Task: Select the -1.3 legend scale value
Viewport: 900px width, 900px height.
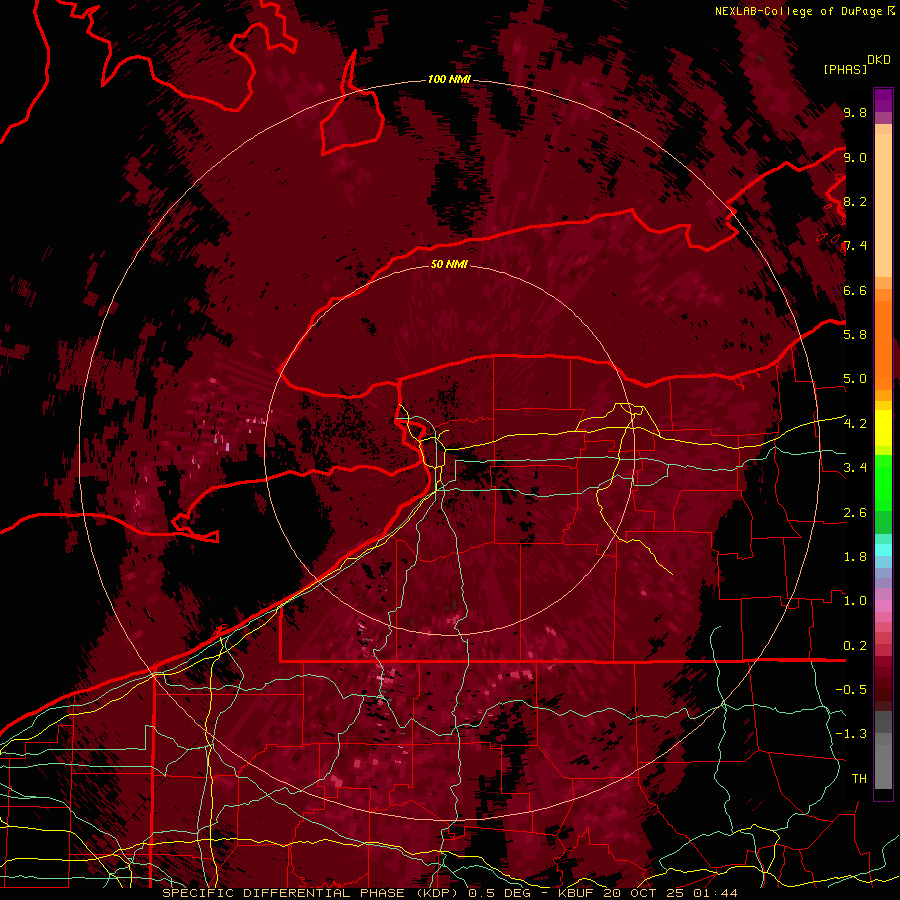Action: pos(851,734)
